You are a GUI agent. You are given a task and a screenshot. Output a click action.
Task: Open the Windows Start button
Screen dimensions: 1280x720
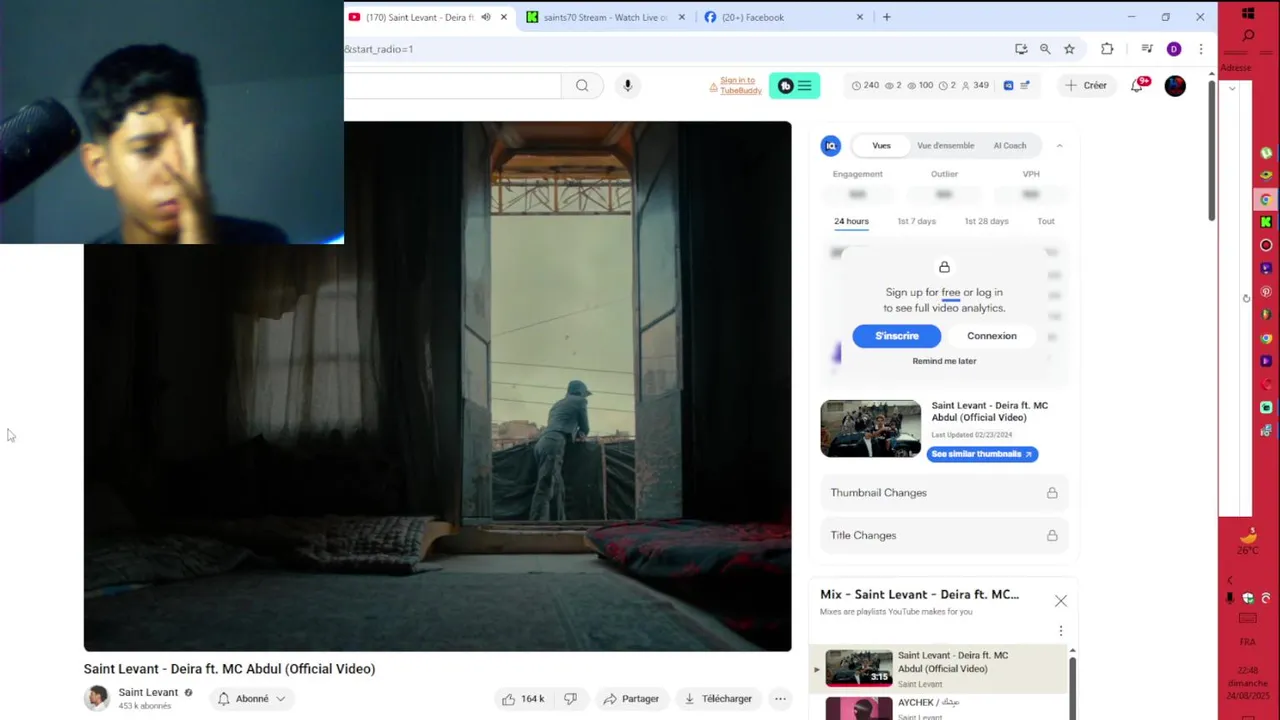(x=1248, y=13)
